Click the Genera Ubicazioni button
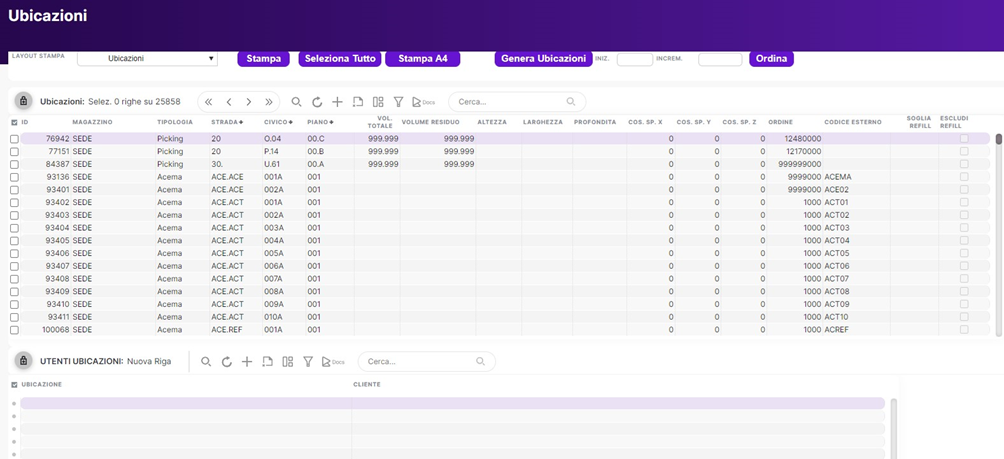The image size is (1004, 459). [x=543, y=59]
